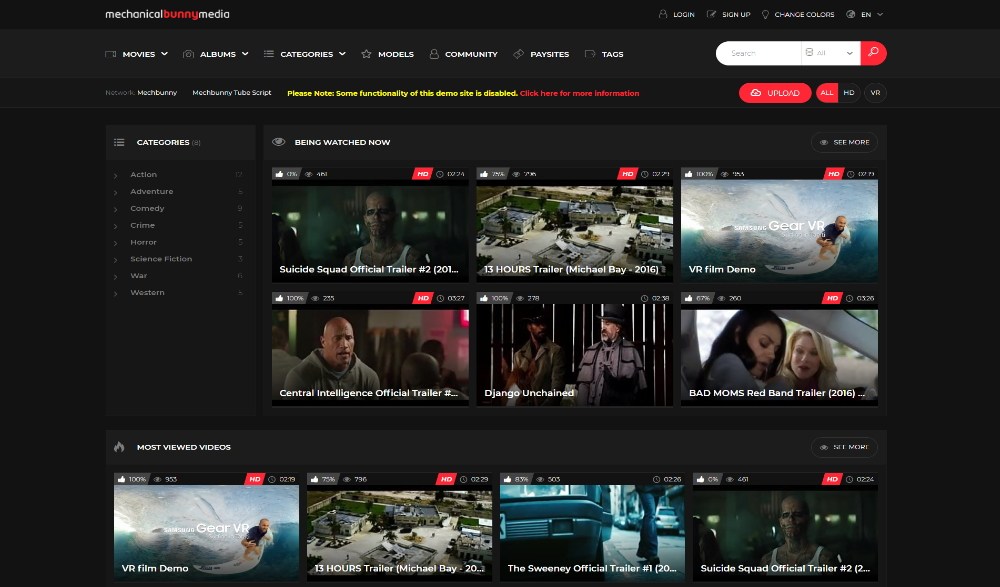Image resolution: width=1000 pixels, height=587 pixels.
Task: Open the Models menu item
Action: (x=395, y=54)
